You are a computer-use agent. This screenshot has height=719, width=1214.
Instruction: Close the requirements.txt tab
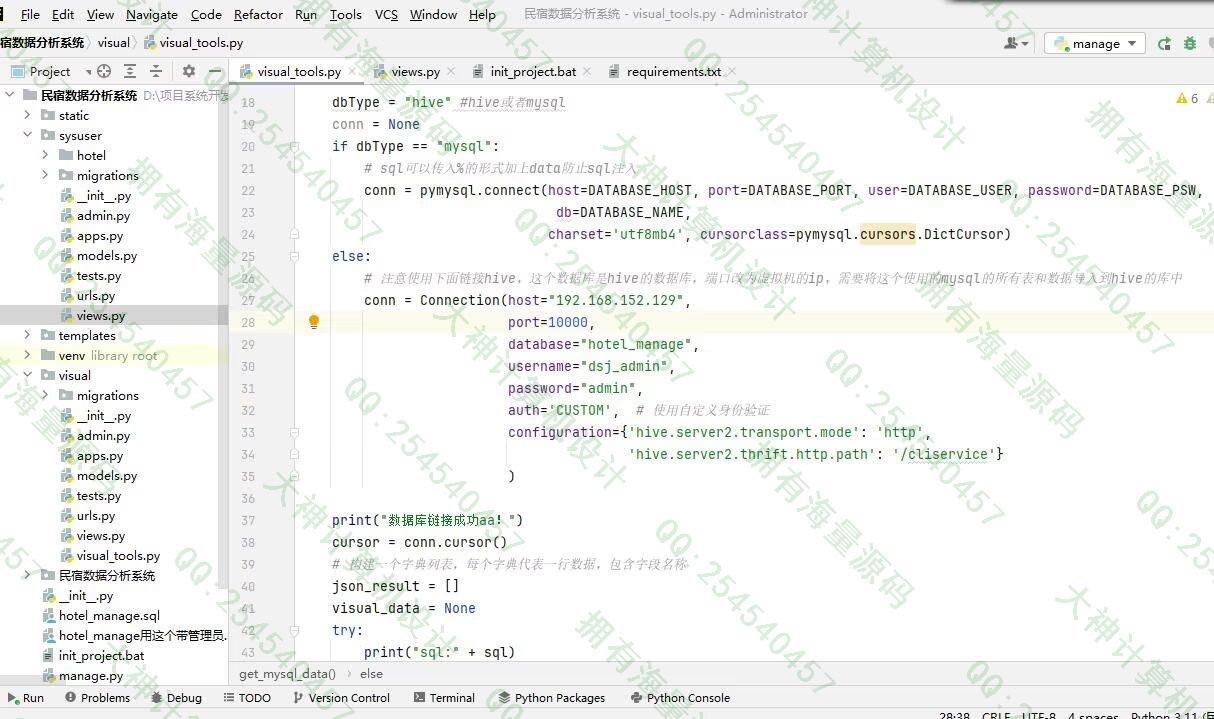[x=731, y=71]
